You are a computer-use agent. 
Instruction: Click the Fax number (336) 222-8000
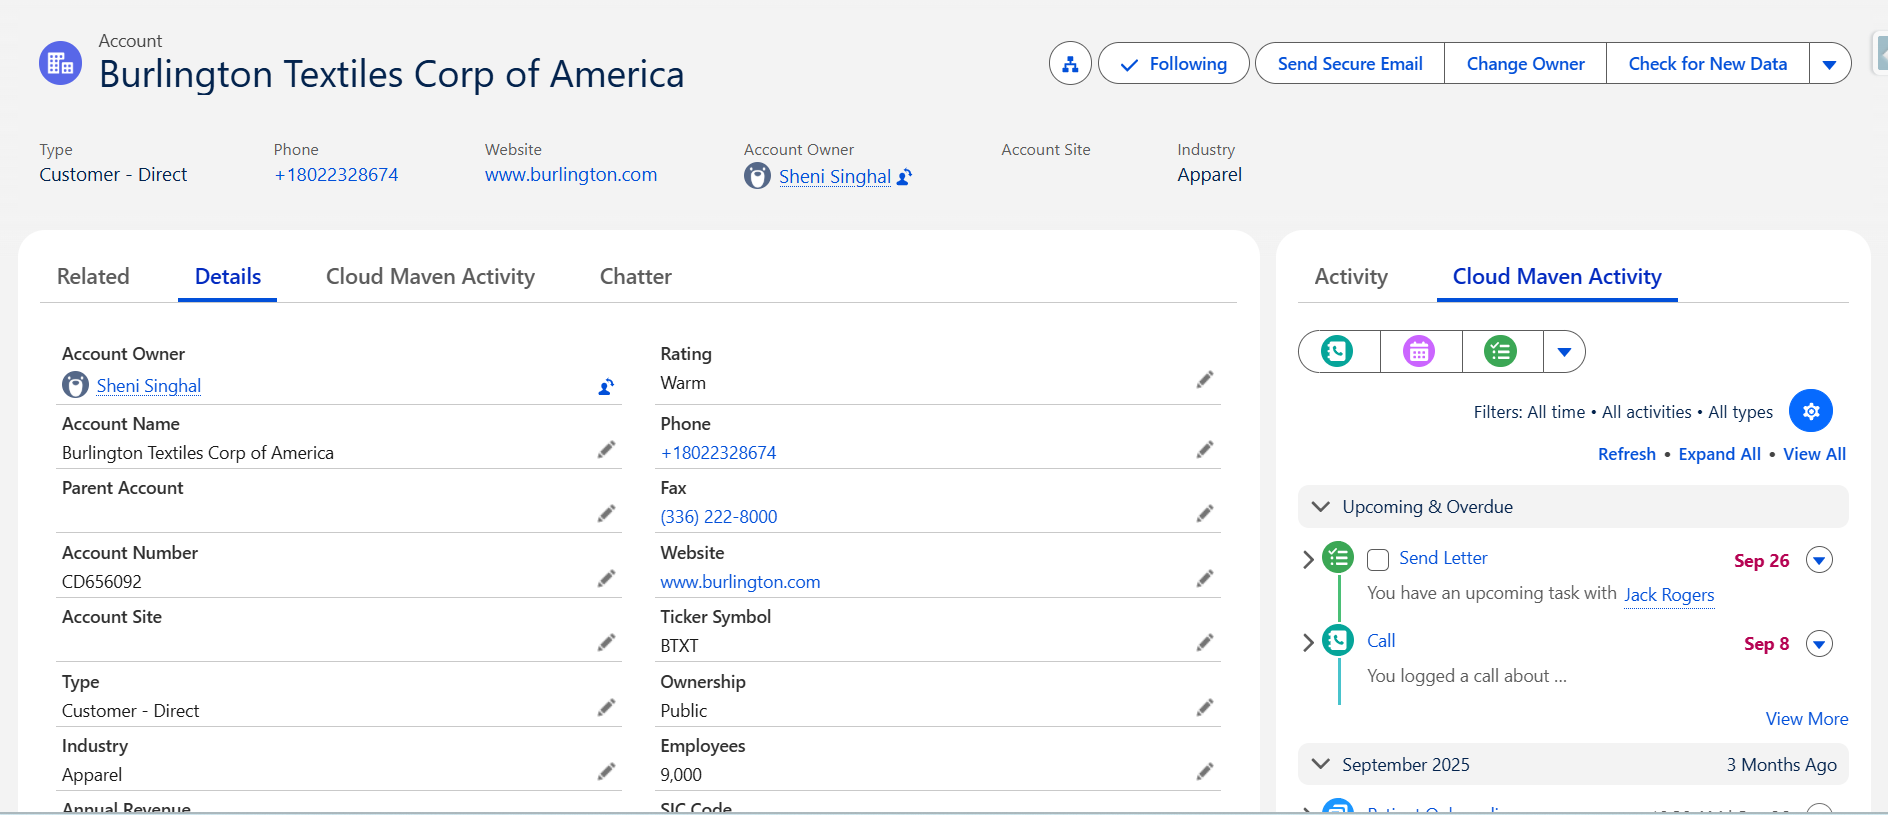(x=719, y=517)
